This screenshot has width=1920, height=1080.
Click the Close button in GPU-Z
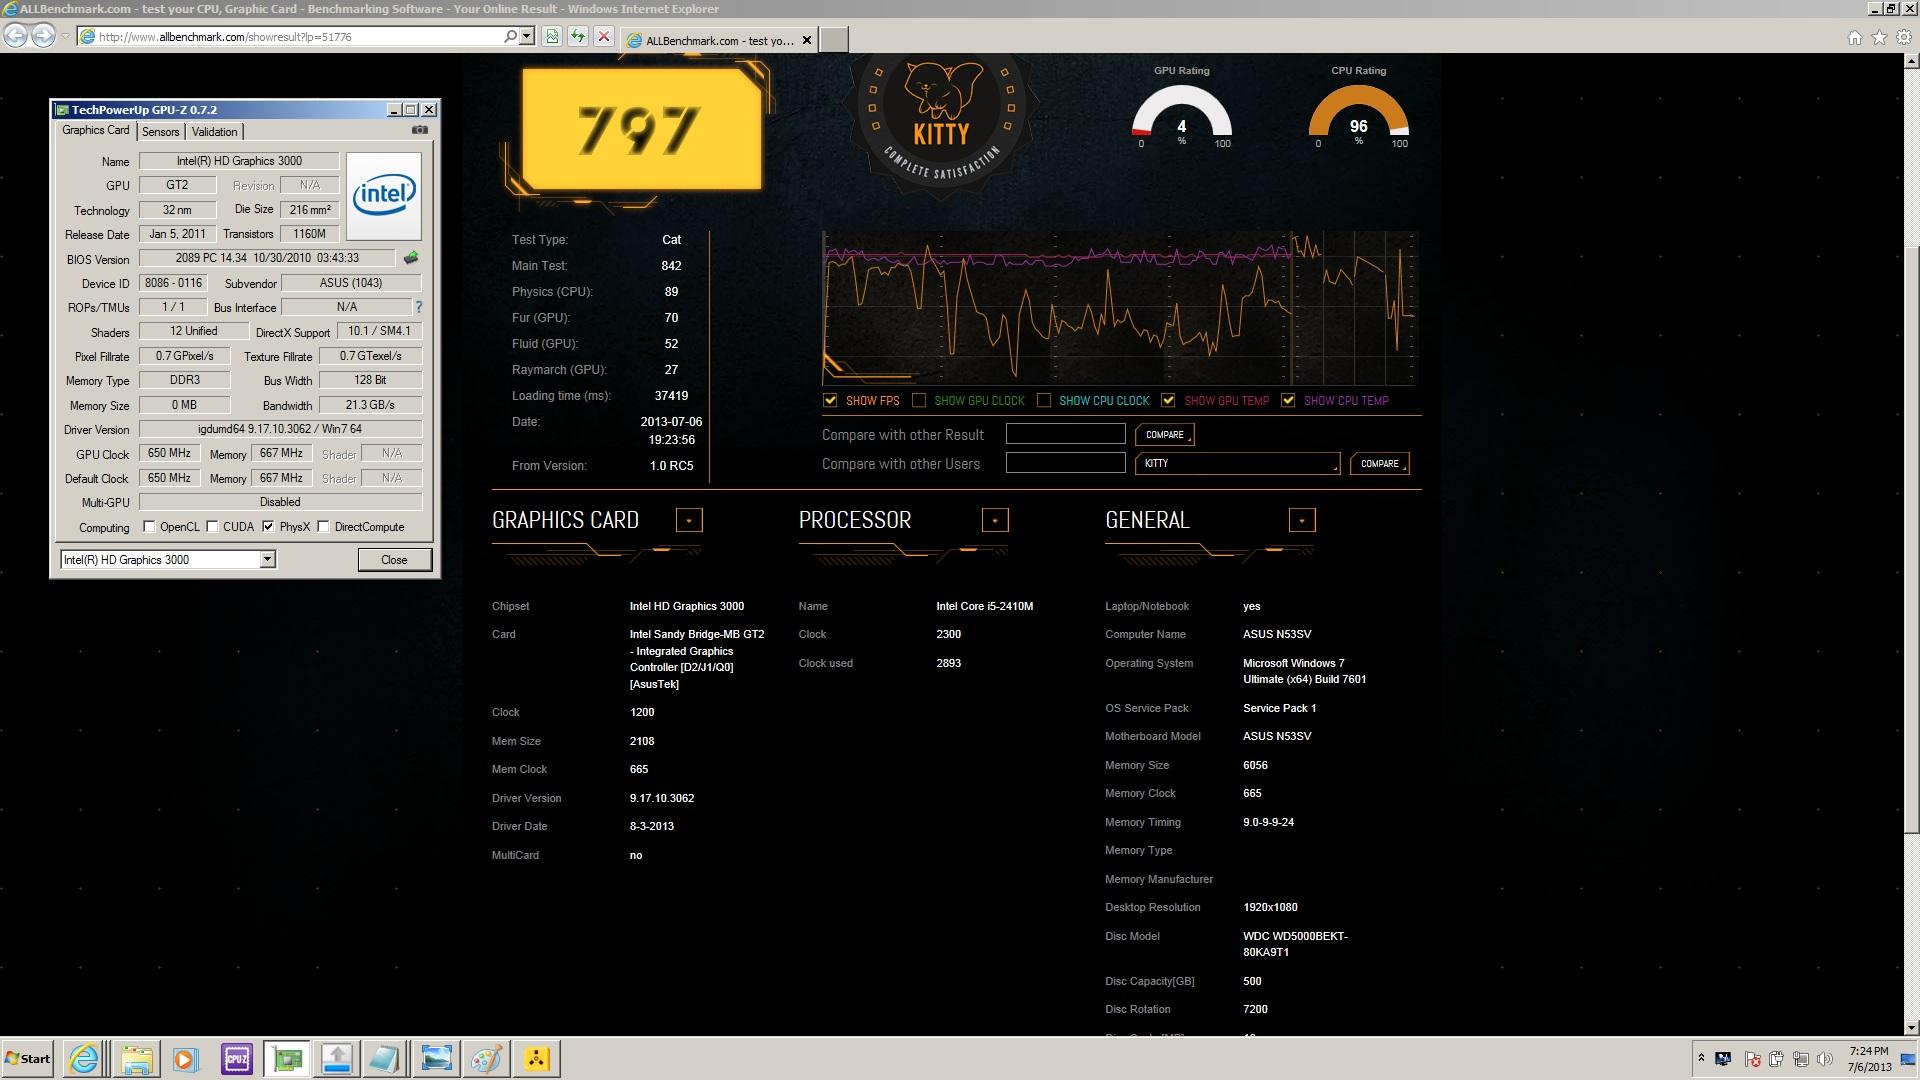pos(394,560)
